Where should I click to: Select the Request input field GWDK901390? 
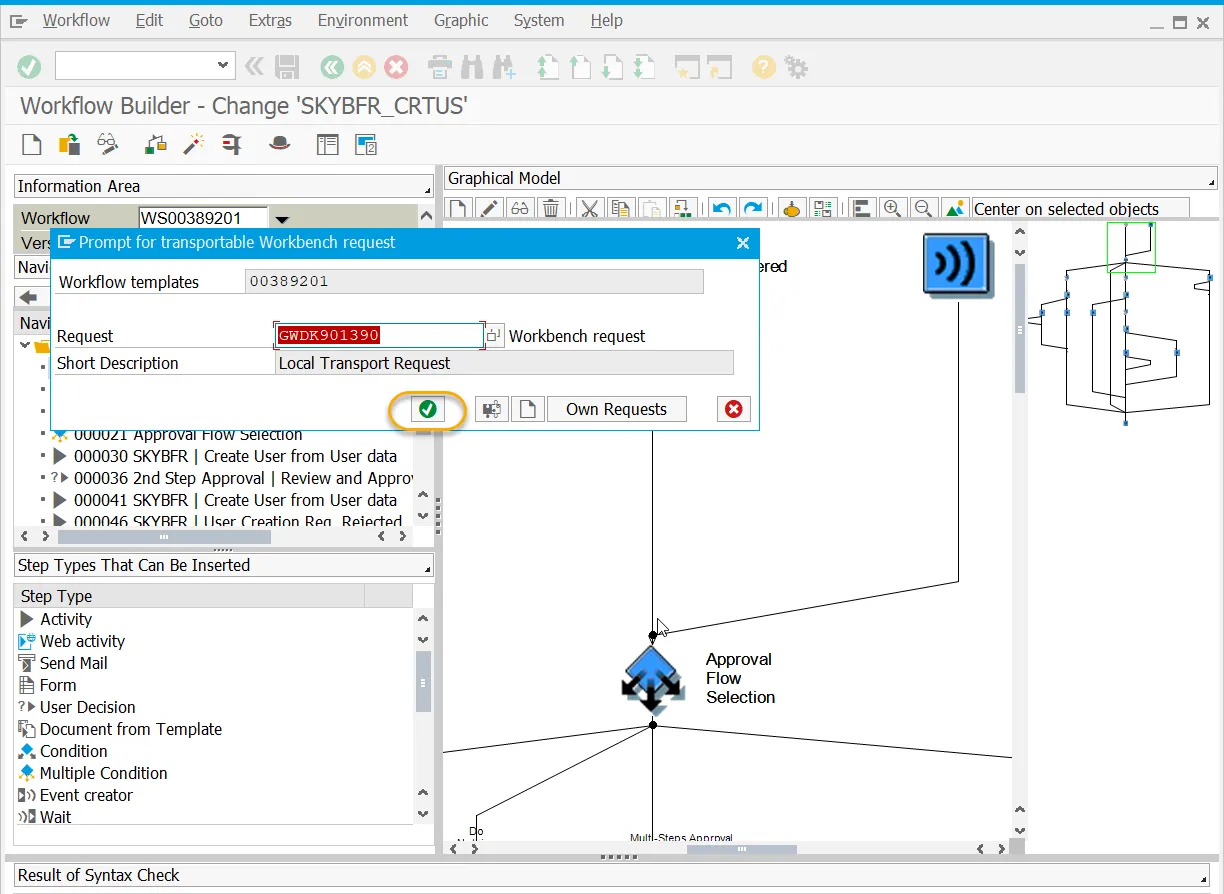(380, 336)
